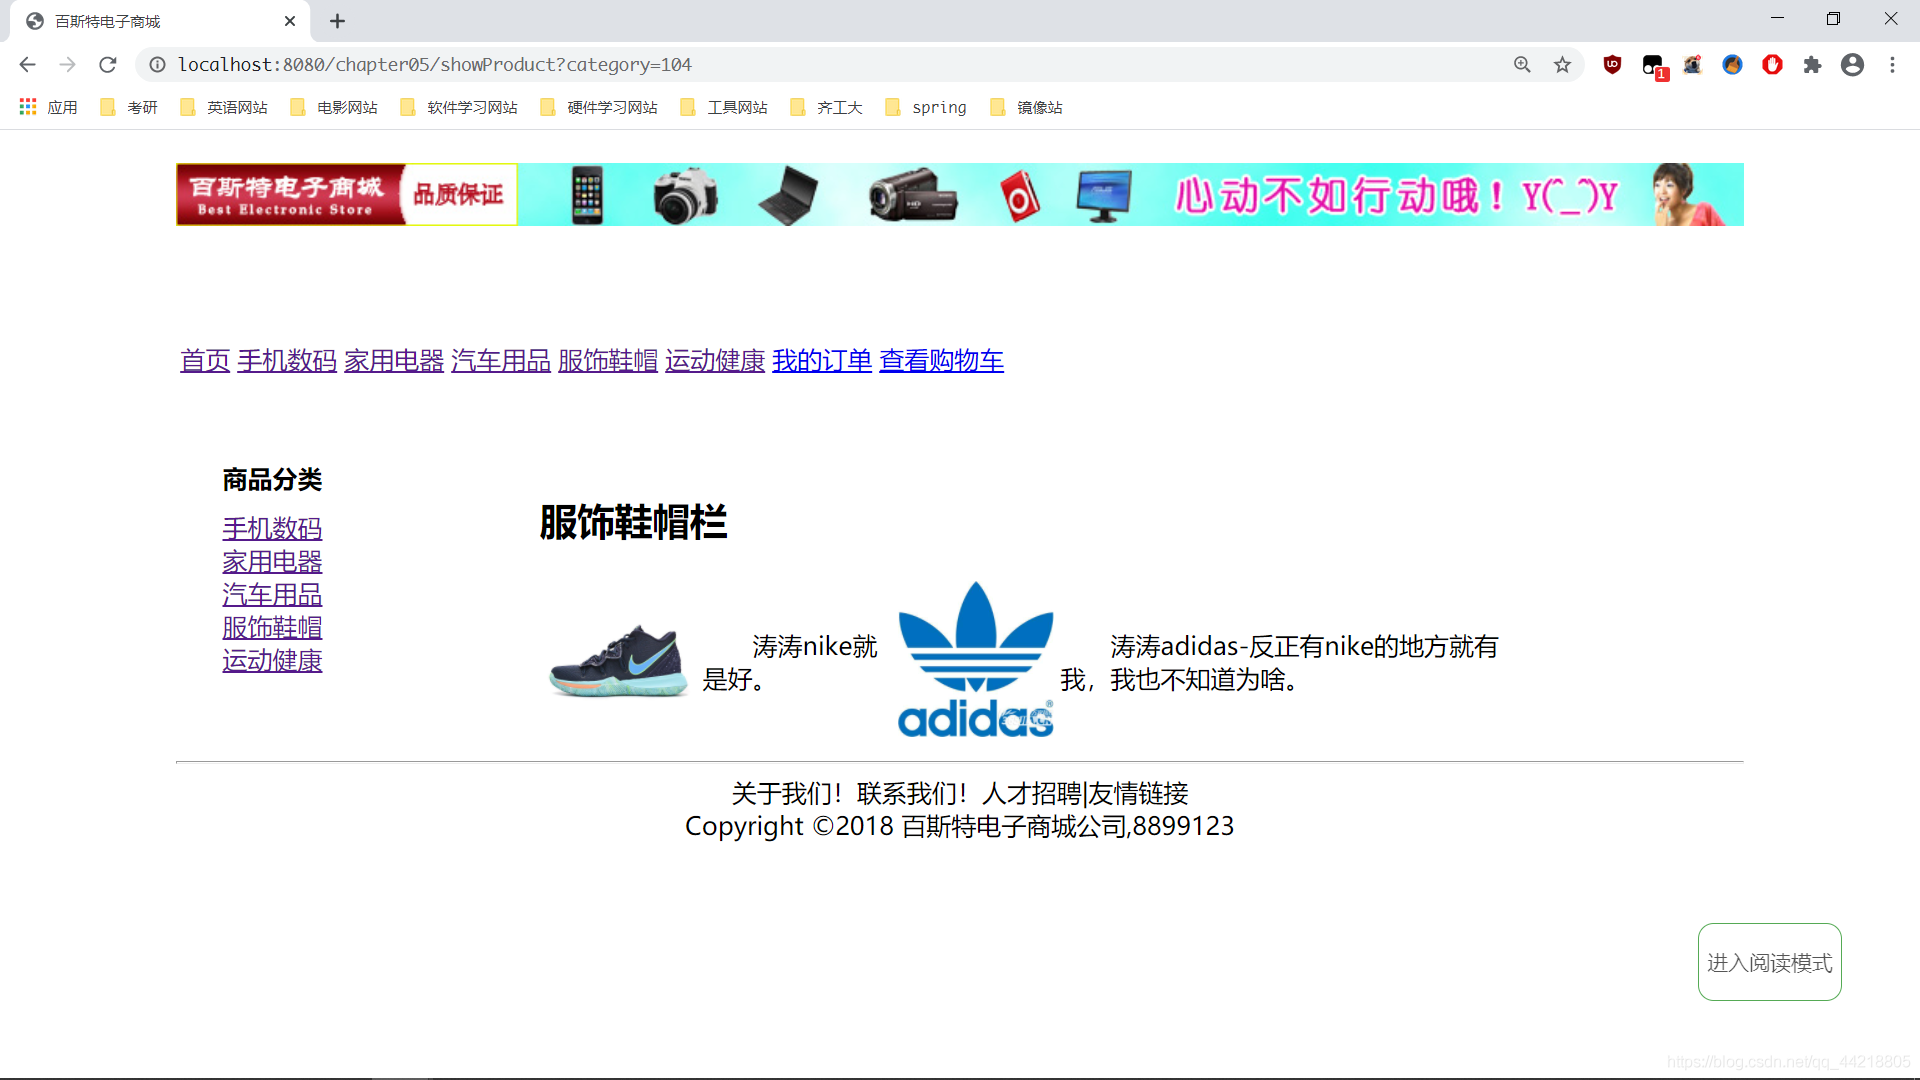Open the Extensions puzzle piece icon

click(x=1812, y=65)
